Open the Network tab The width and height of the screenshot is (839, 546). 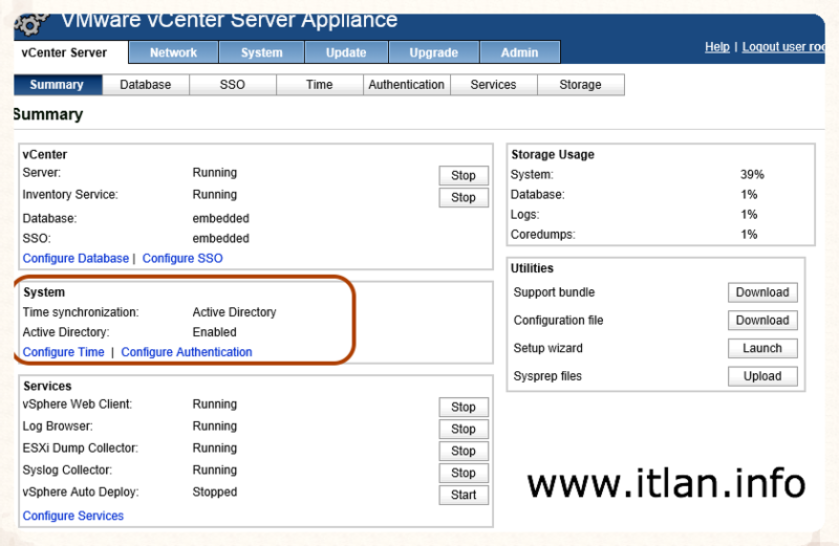tap(173, 53)
